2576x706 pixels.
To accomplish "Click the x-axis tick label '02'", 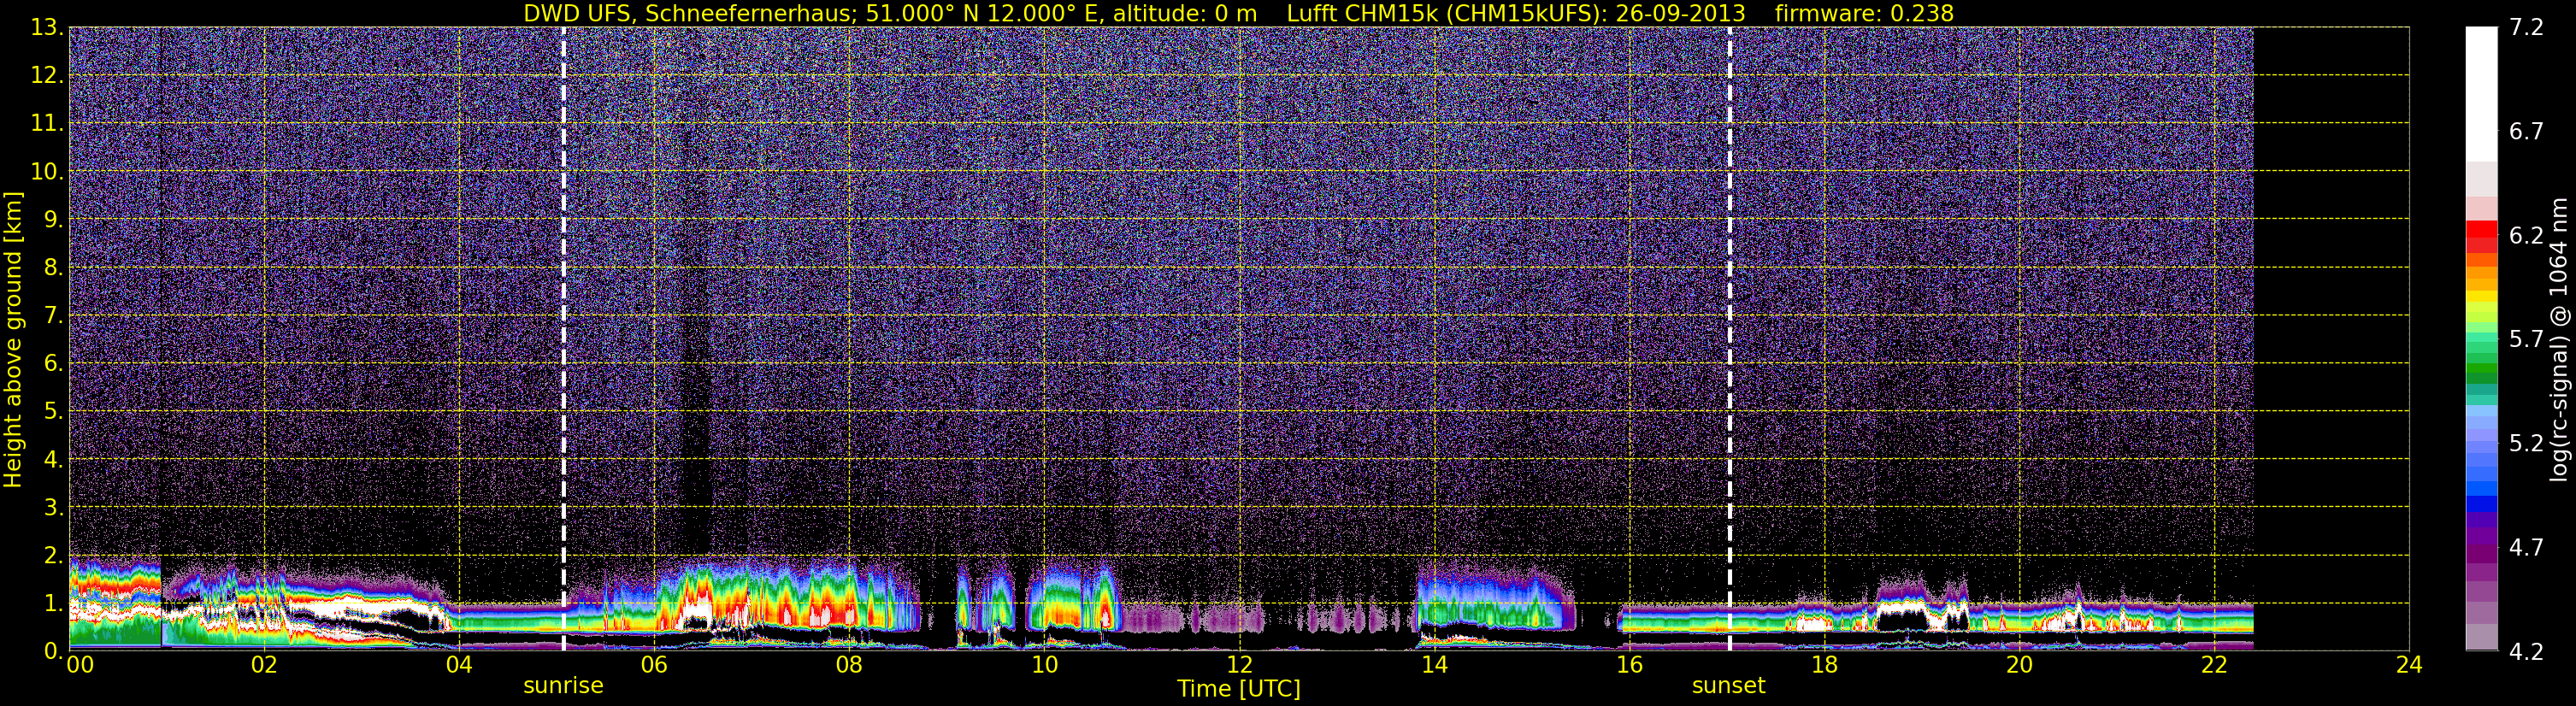I will (264, 665).
